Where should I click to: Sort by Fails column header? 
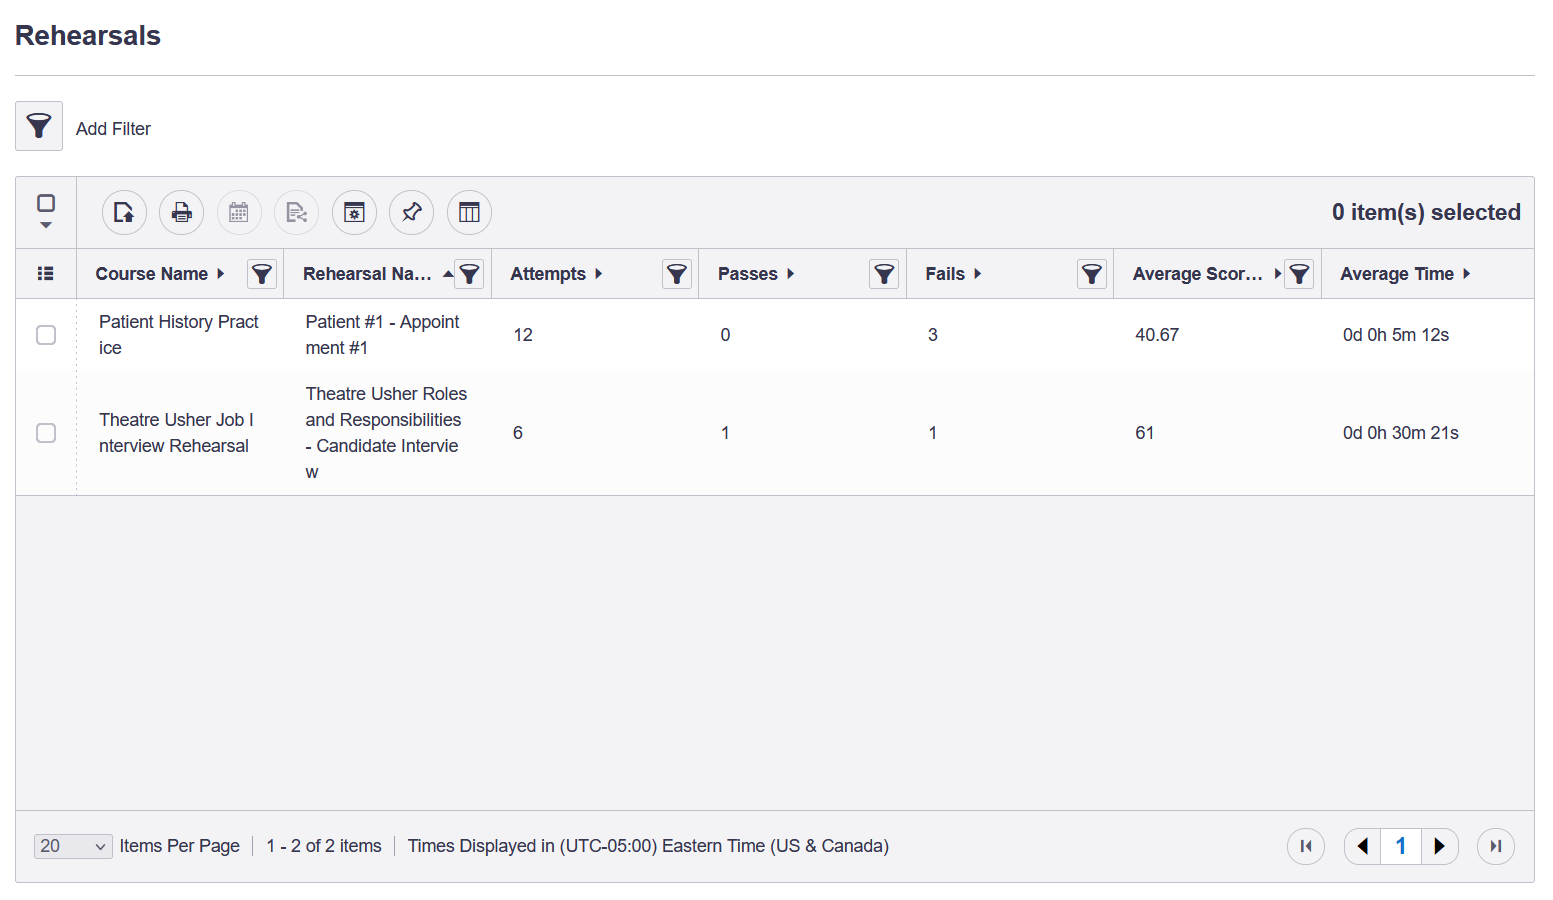point(953,274)
